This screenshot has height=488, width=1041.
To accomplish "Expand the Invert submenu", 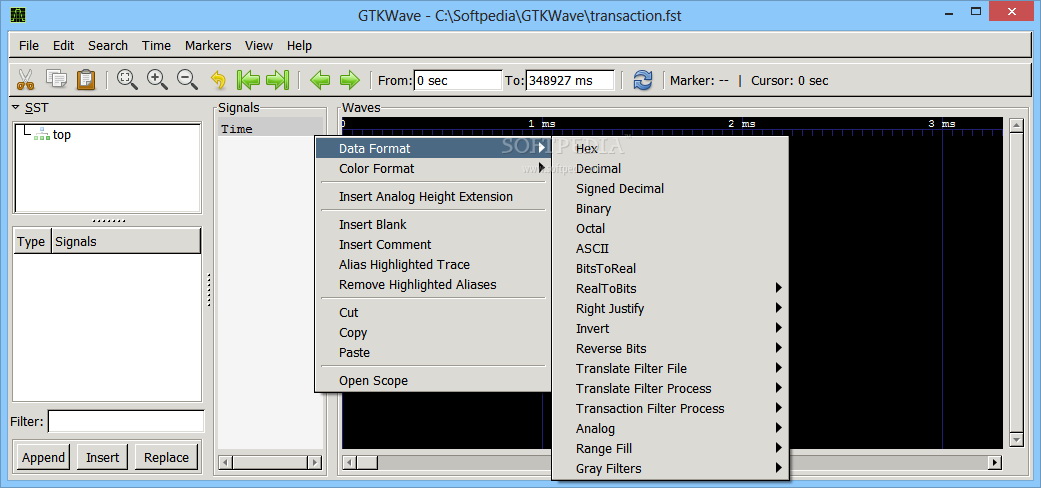I will coord(670,328).
